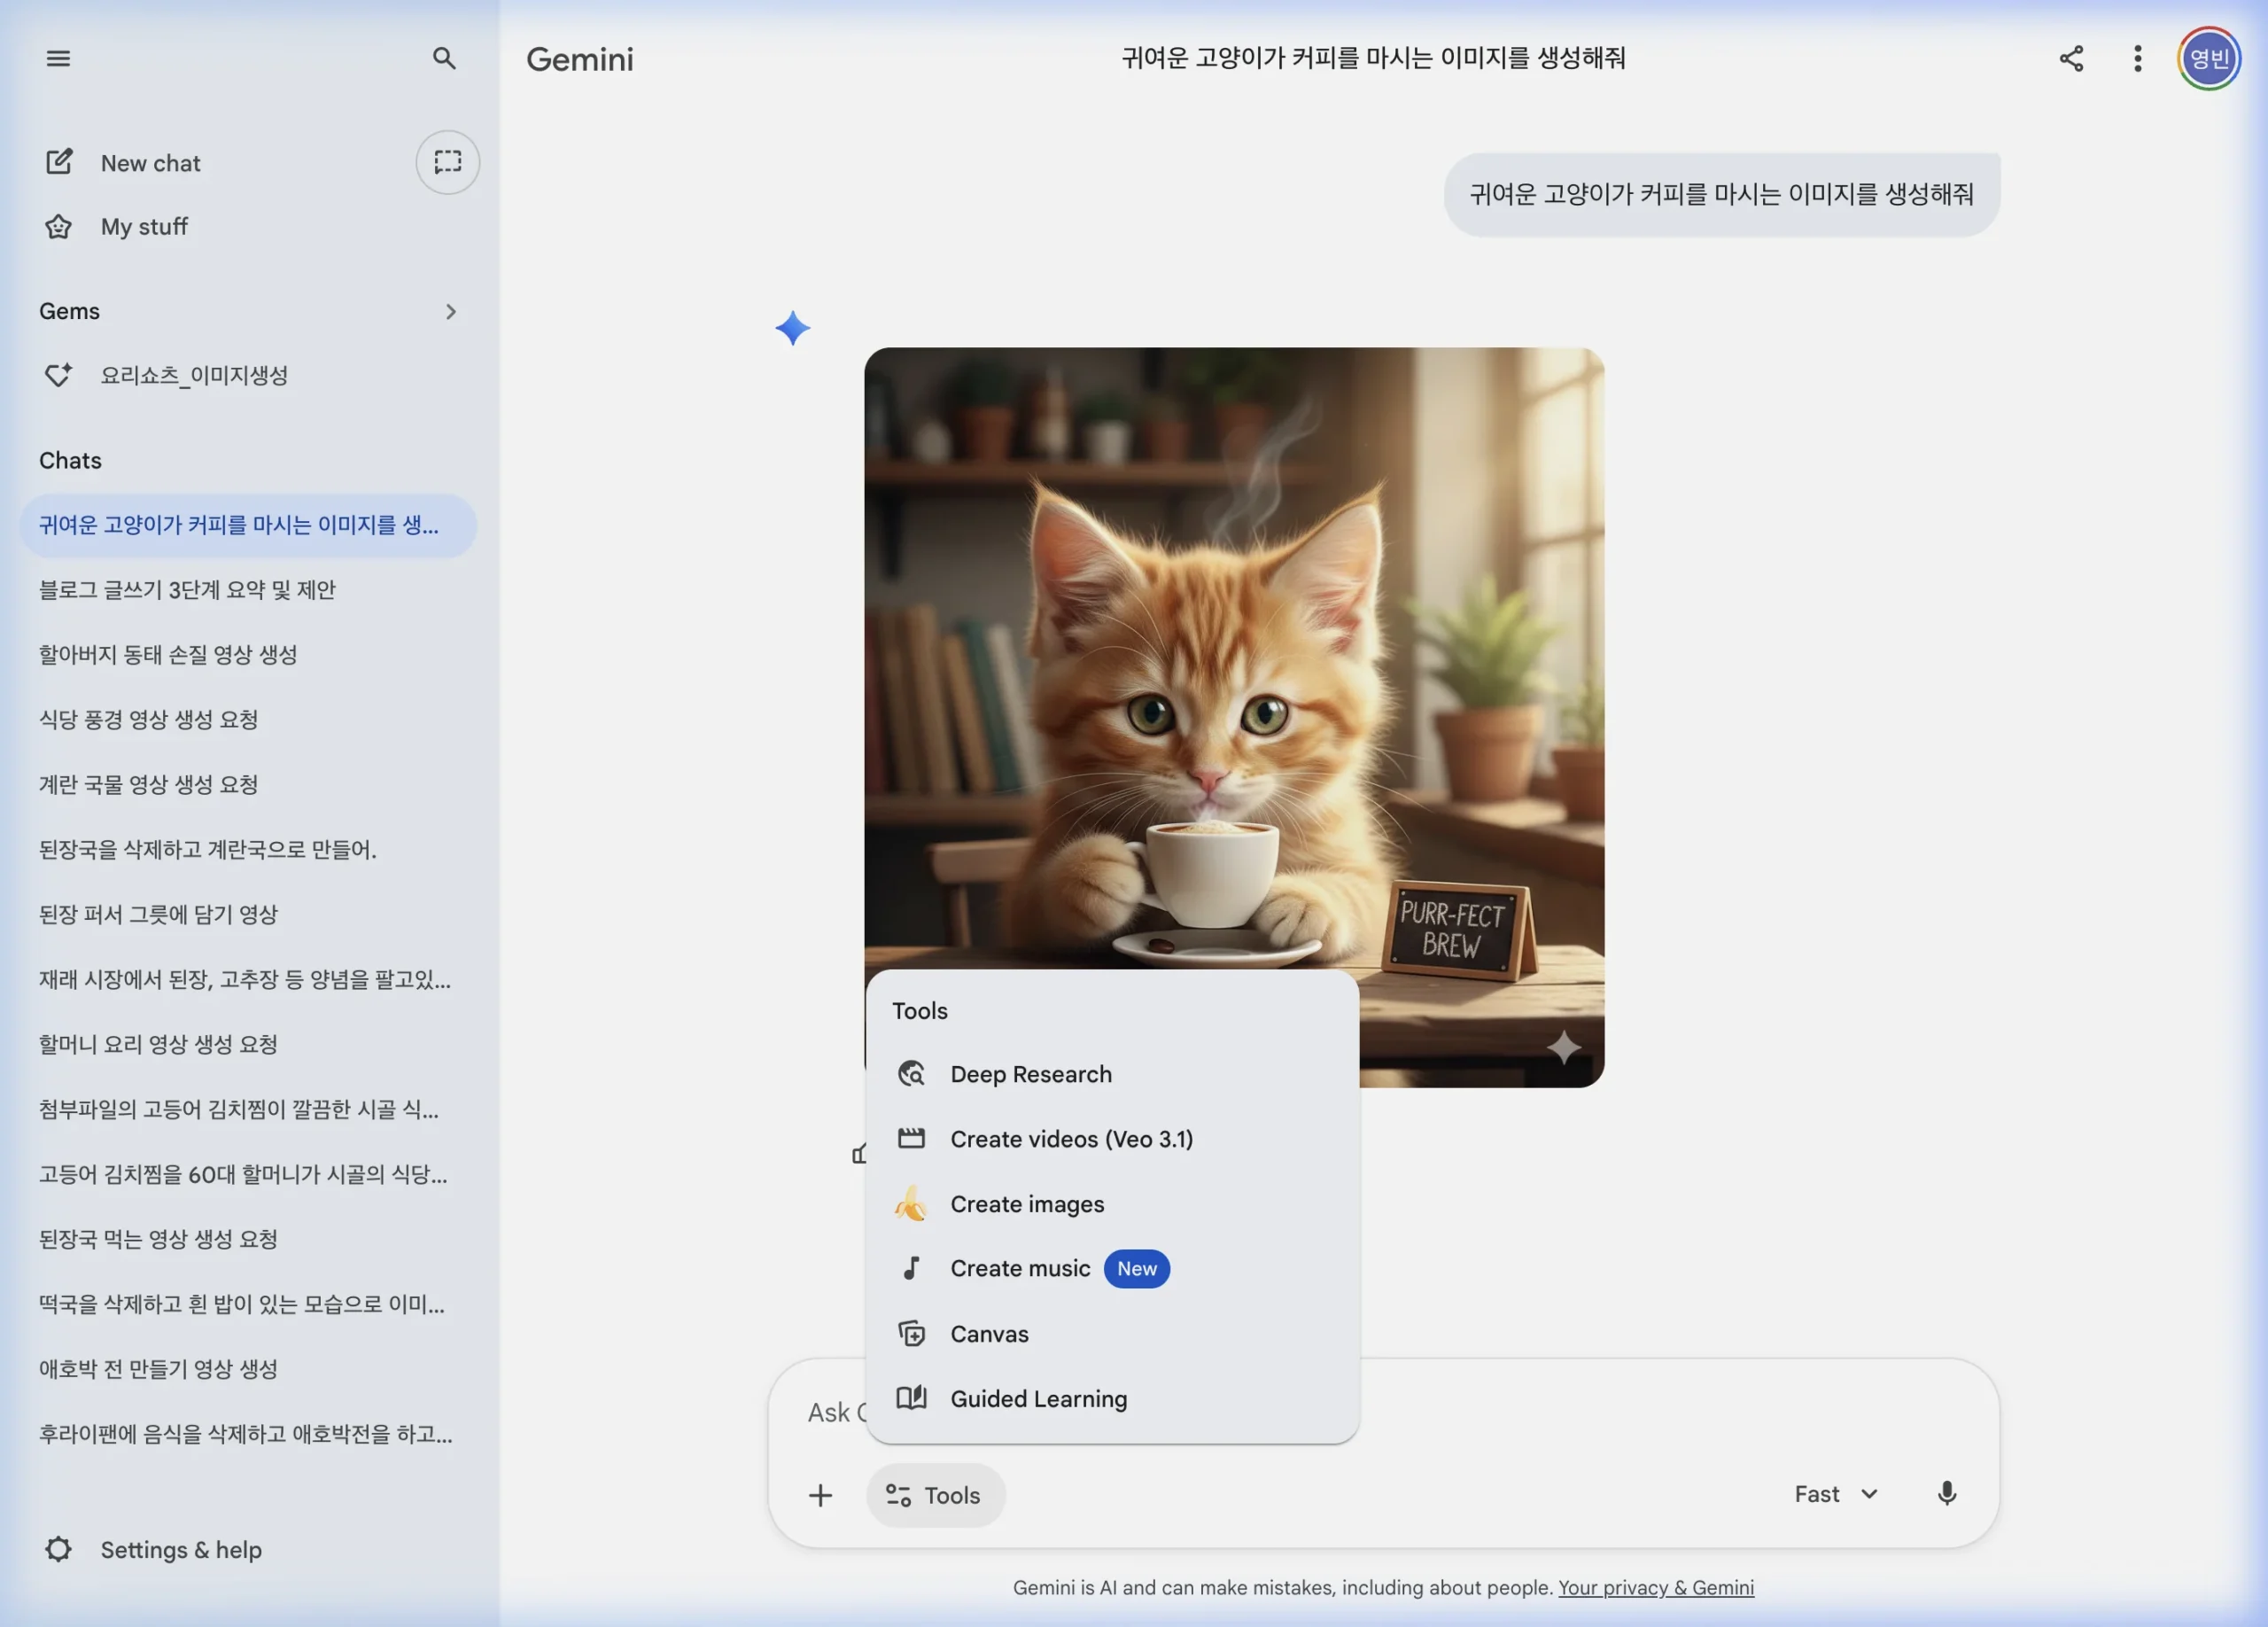Click the search icon in the sidebar
The image size is (2268, 1627).
click(x=446, y=58)
